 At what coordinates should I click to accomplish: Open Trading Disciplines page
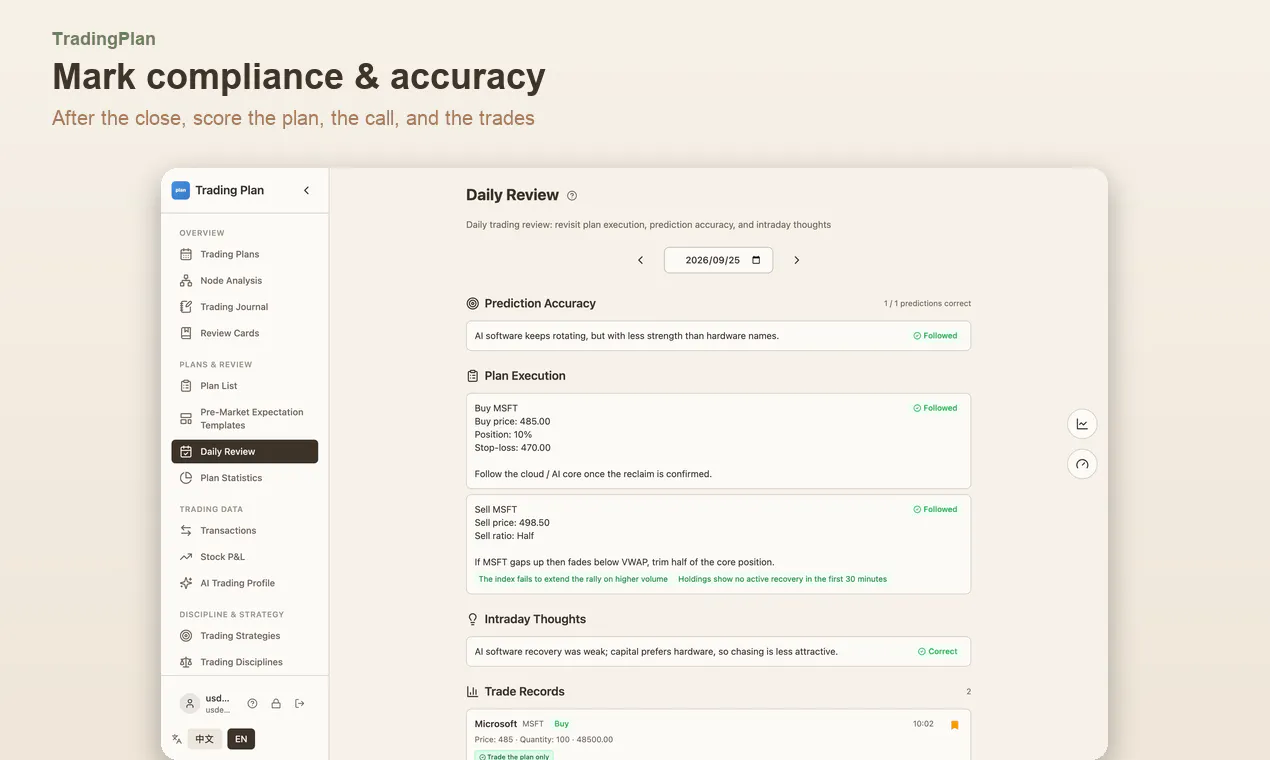245,662
